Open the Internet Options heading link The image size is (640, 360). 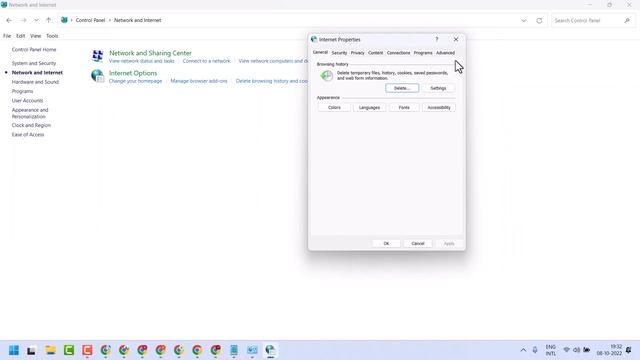[x=133, y=73]
